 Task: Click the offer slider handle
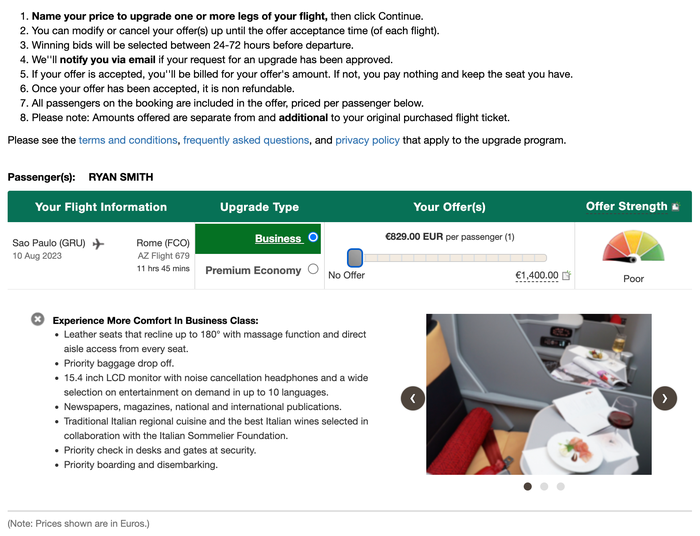tap(355, 258)
